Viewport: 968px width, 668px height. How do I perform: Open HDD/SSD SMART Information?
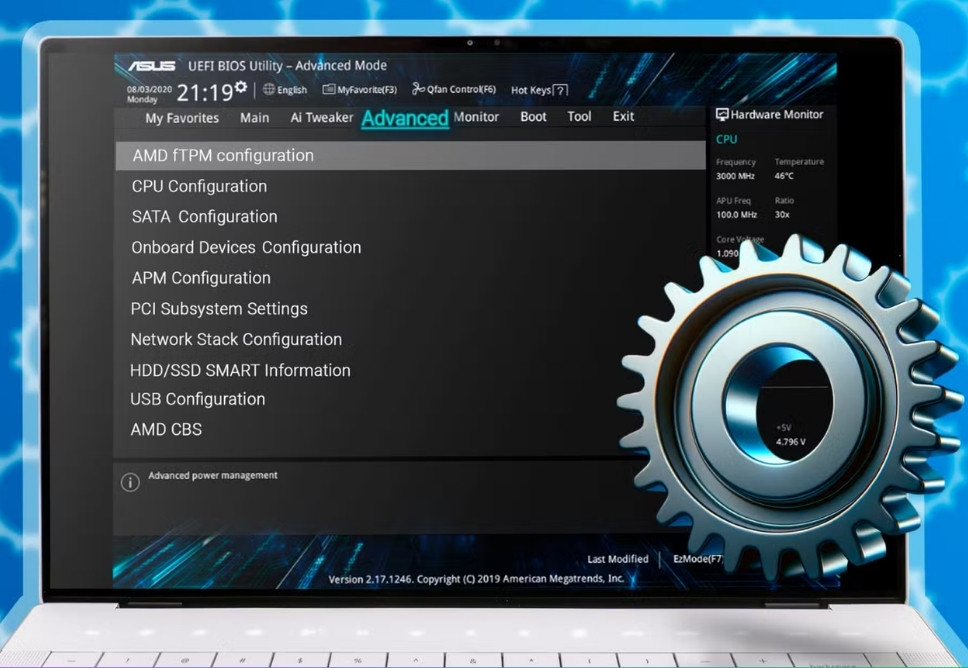(x=240, y=370)
